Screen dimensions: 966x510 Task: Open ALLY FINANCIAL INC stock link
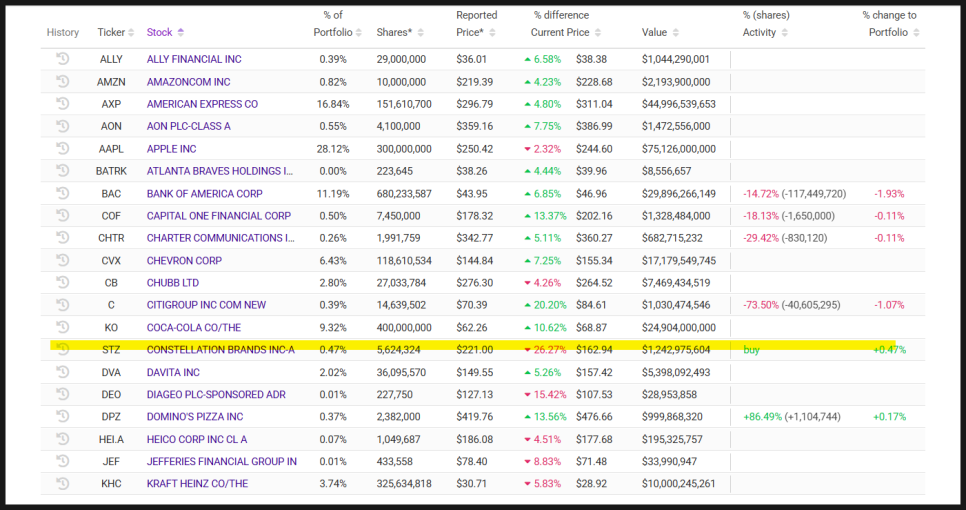194,59
